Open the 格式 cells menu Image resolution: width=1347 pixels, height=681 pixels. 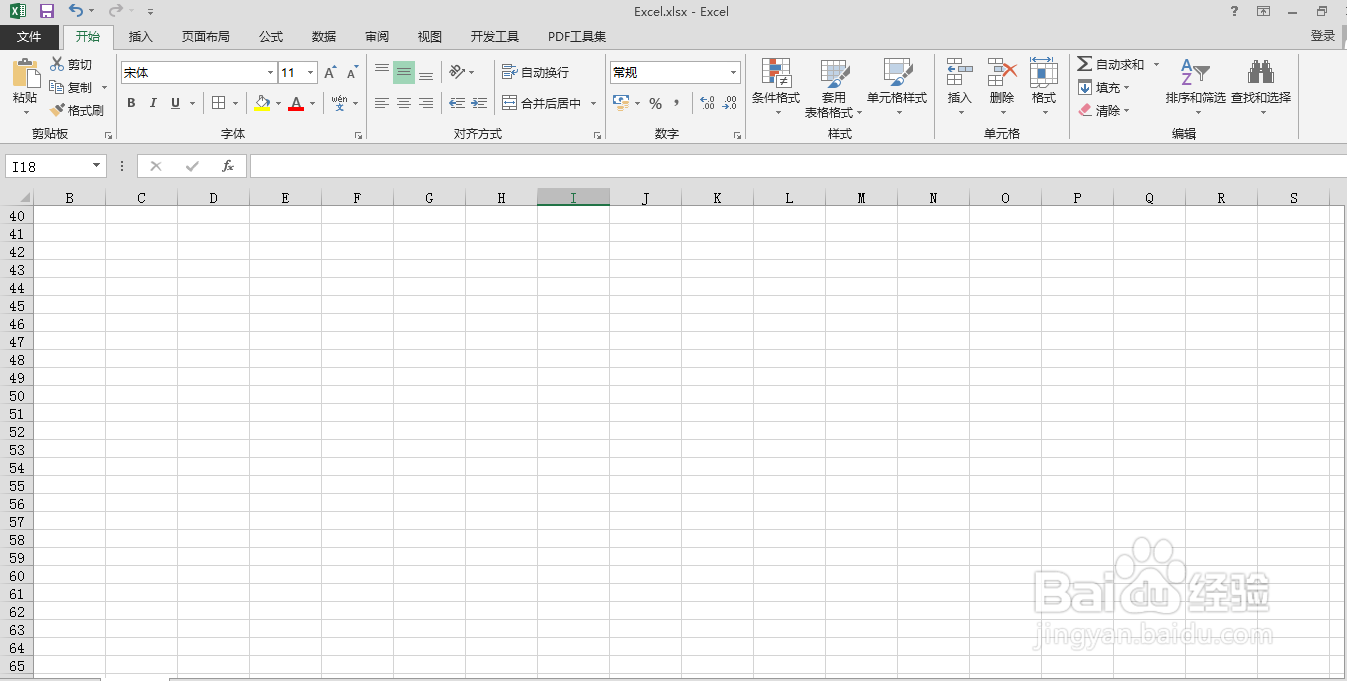[x=1044, y=86]
